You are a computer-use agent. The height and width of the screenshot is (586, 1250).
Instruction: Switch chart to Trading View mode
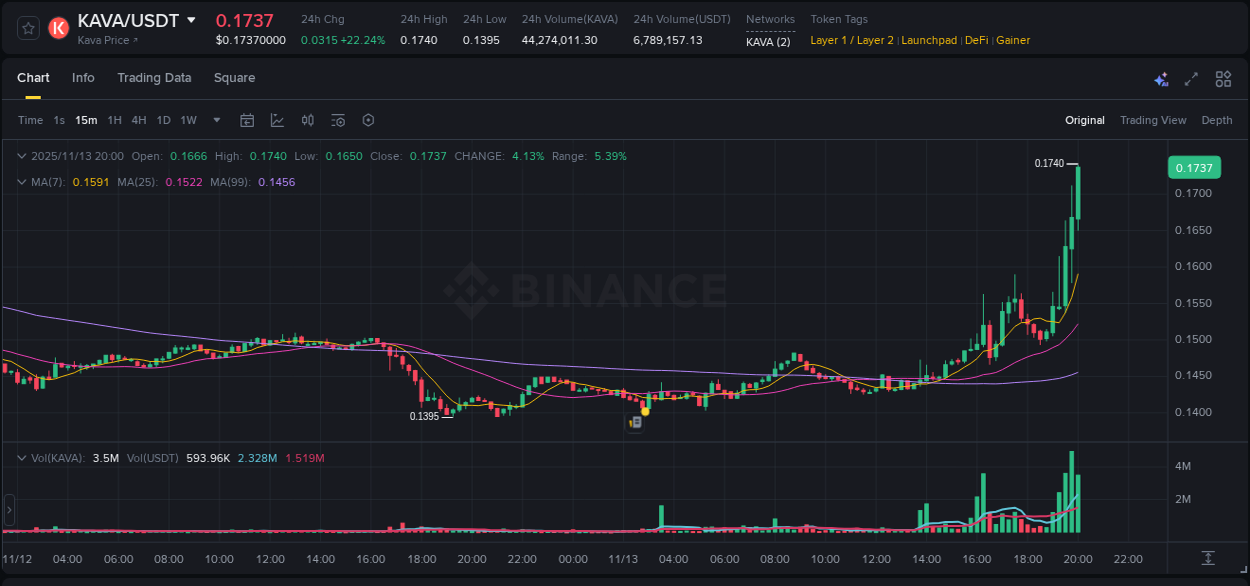[1153, 120]
